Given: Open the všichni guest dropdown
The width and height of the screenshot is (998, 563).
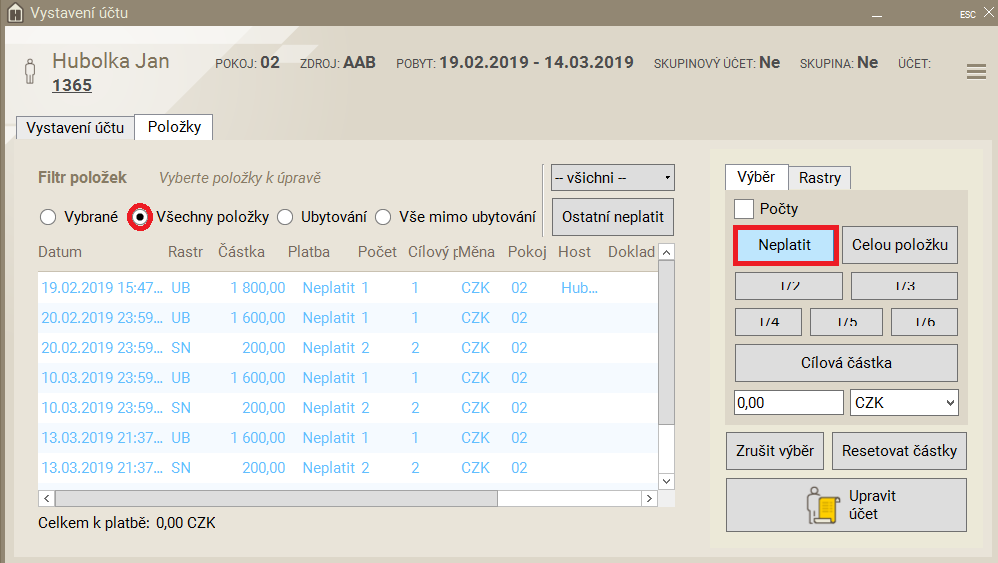Looking at the screenshot, I should pos(613,178).
